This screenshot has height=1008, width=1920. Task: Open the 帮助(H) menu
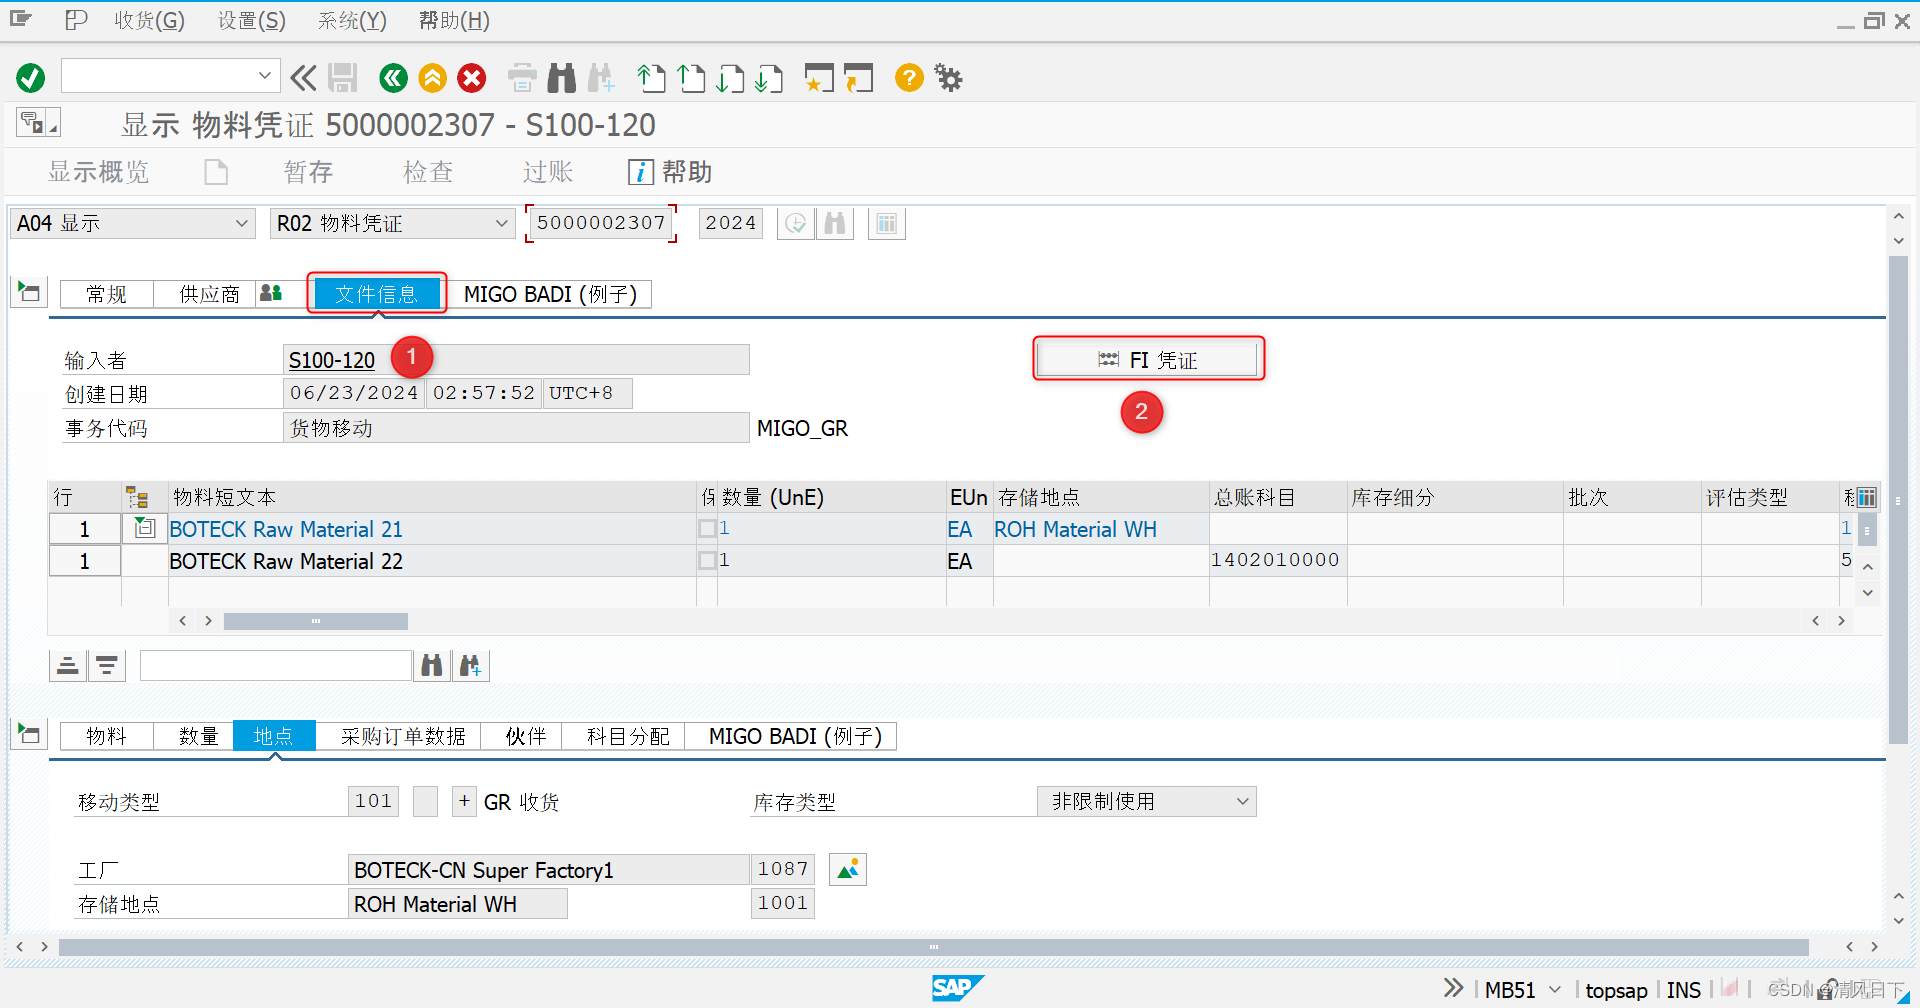(x=454, y=20)
